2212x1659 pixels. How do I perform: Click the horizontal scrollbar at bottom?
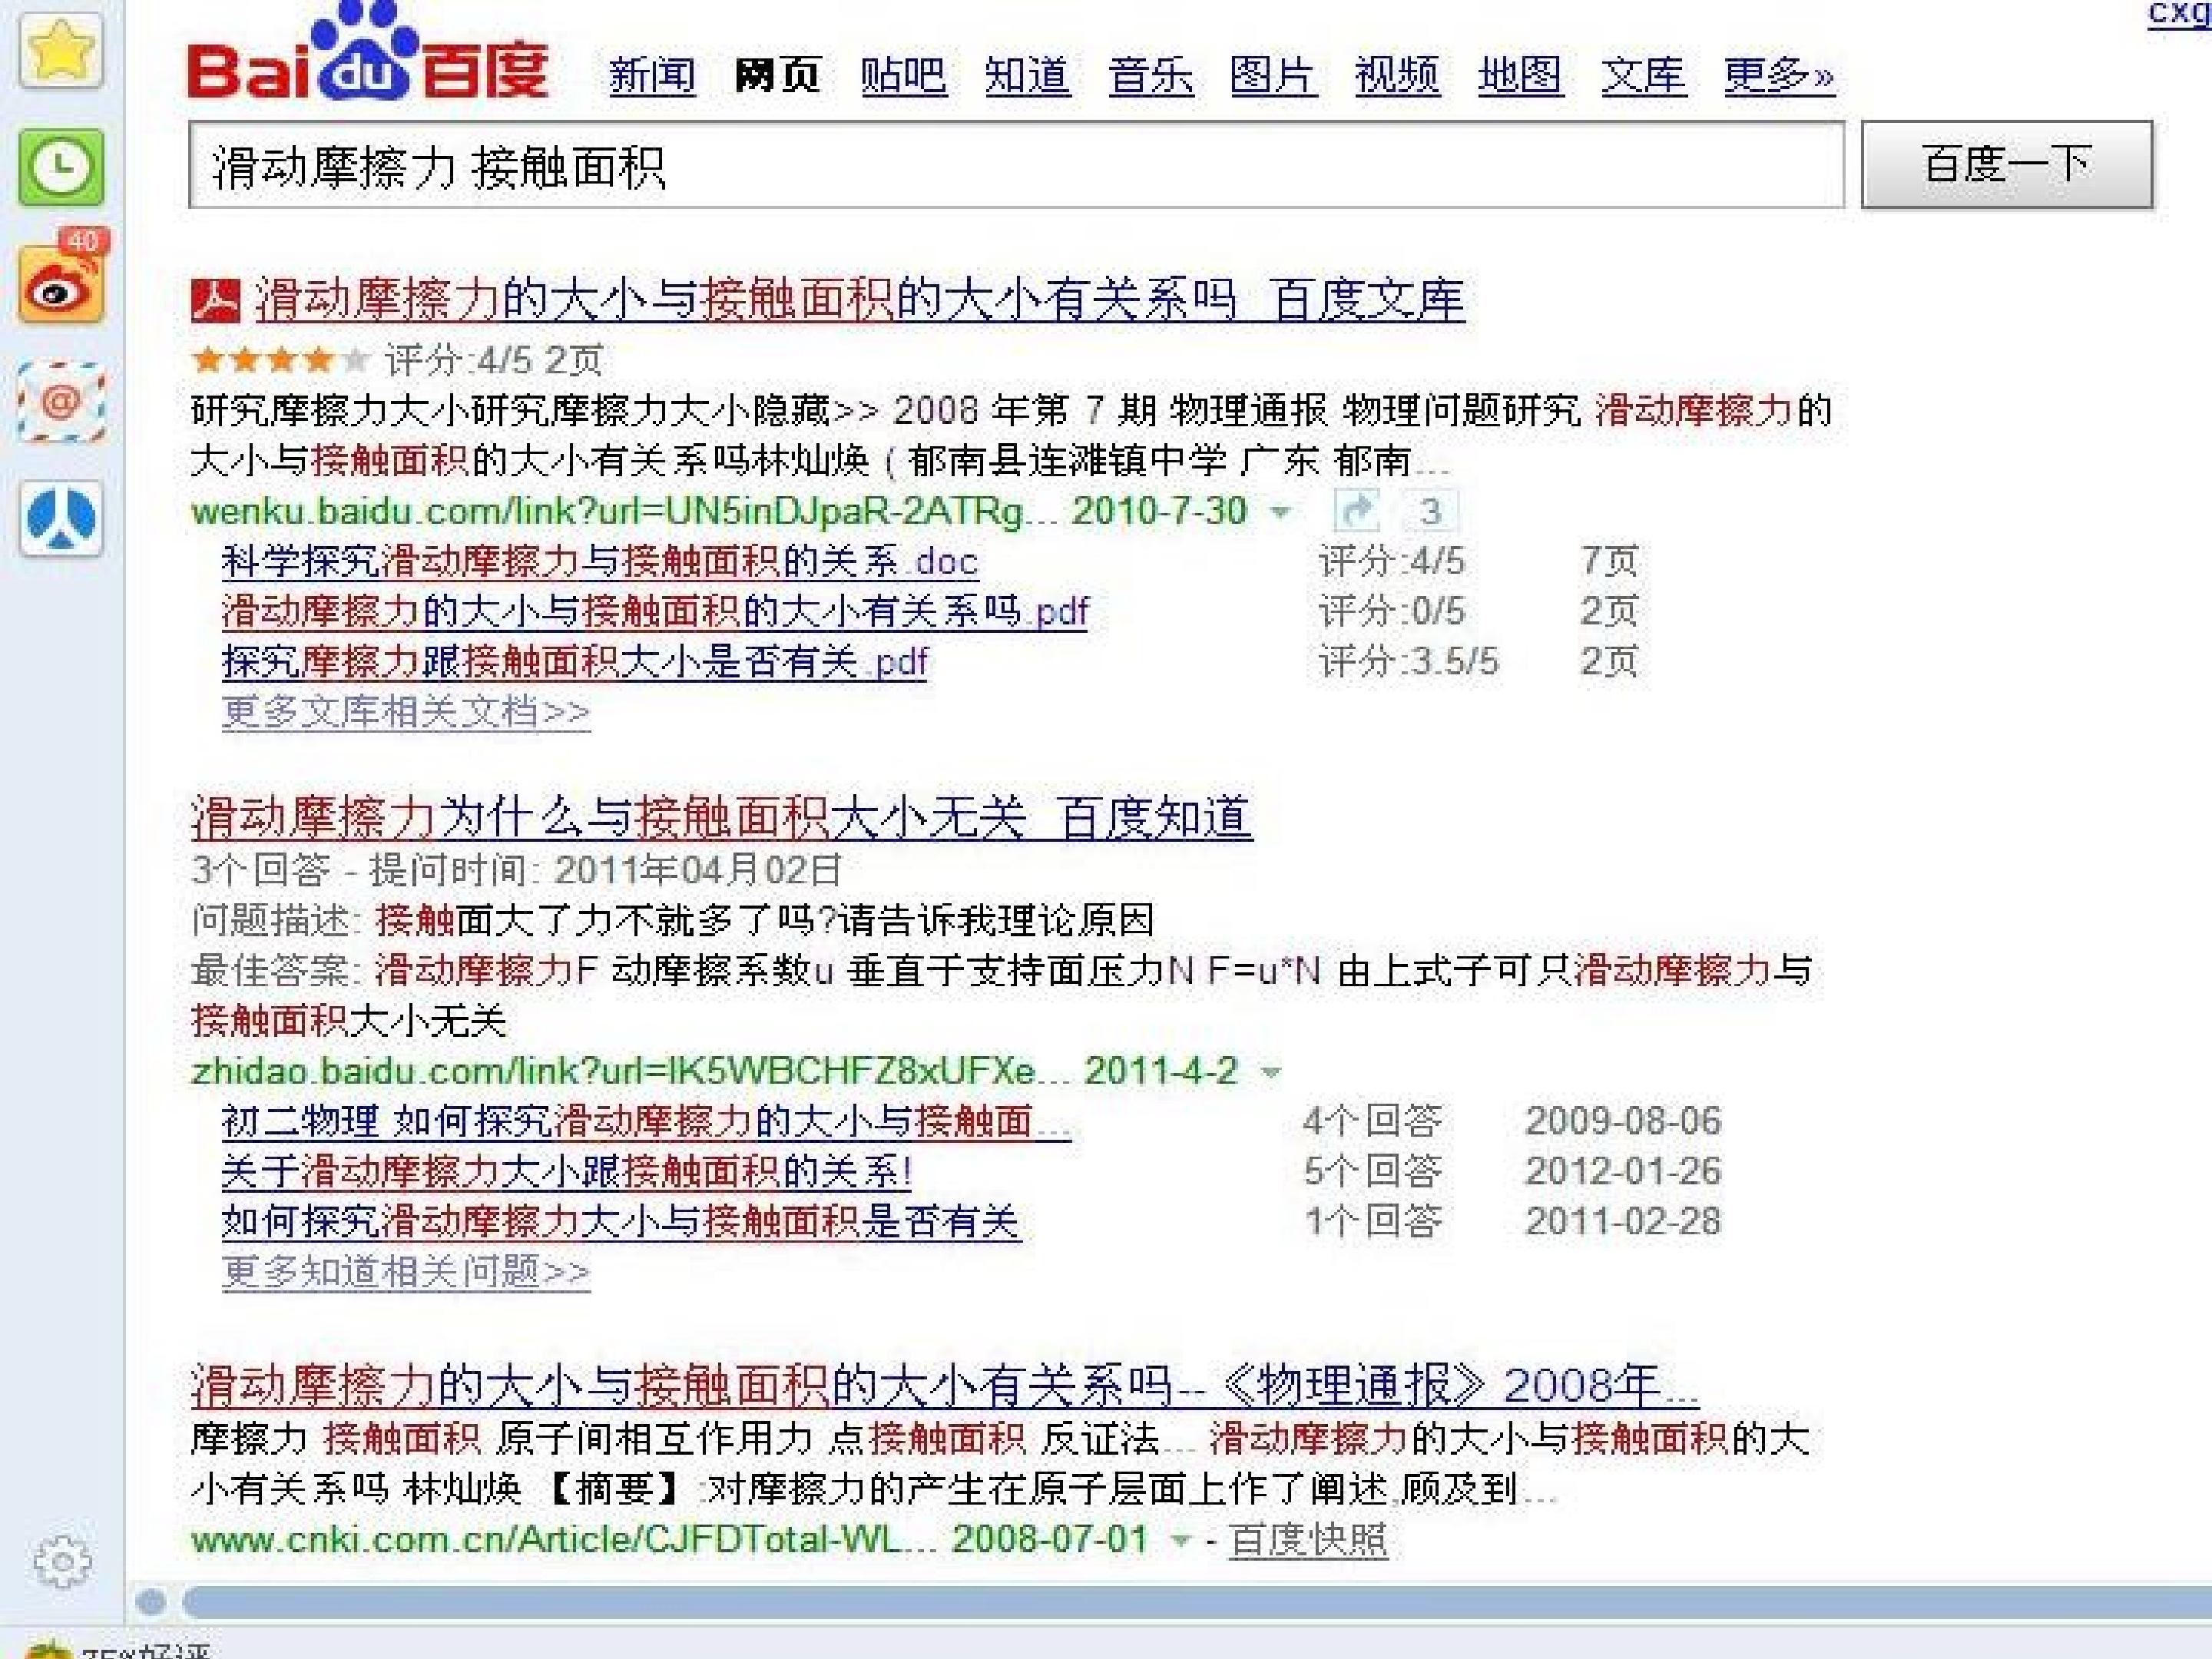point(1196,1602)
